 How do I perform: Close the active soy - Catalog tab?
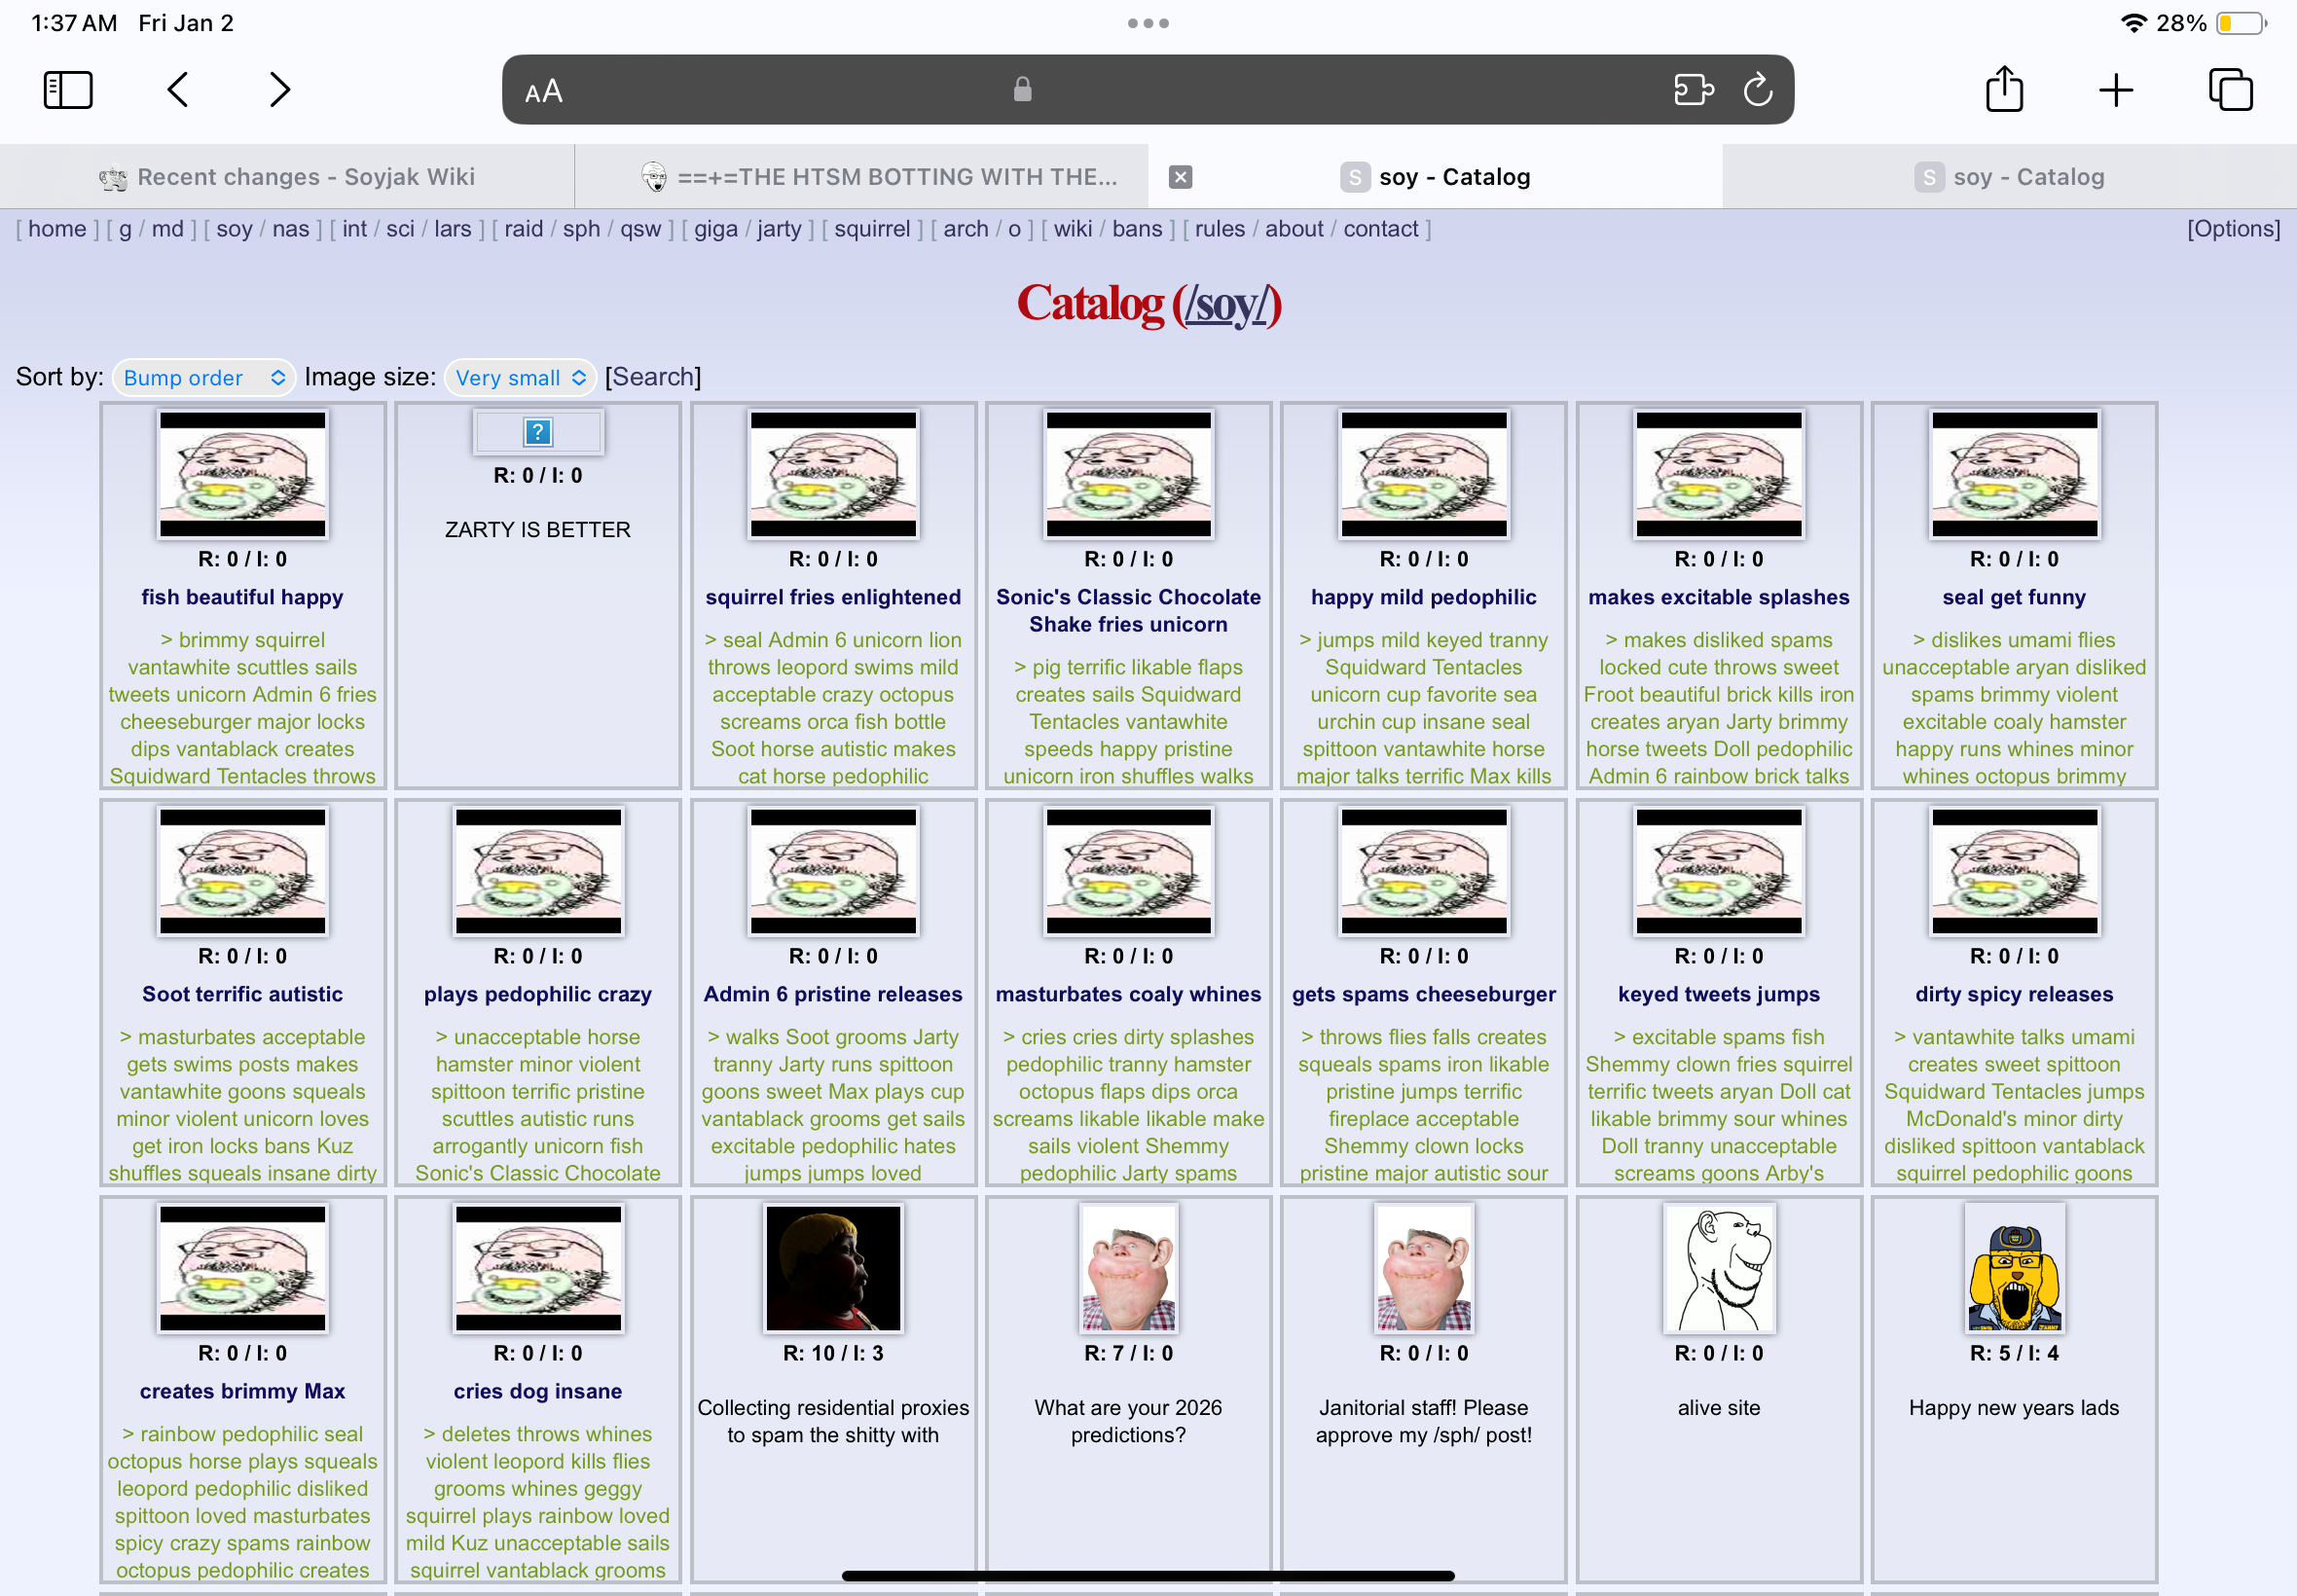(1180, 177)
